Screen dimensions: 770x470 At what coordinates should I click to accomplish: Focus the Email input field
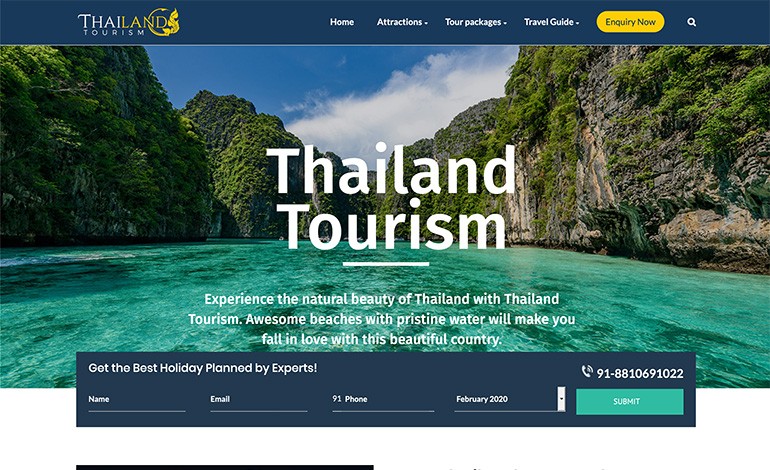259,400
